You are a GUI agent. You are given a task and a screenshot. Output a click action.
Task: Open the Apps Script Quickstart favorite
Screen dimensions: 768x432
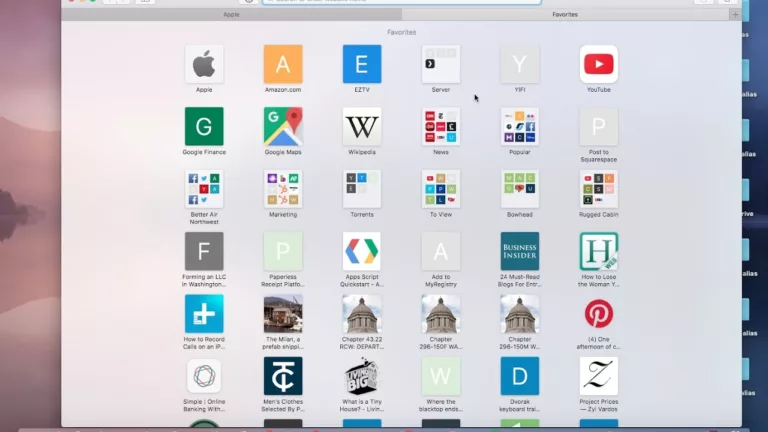click(x=362, y=251)
